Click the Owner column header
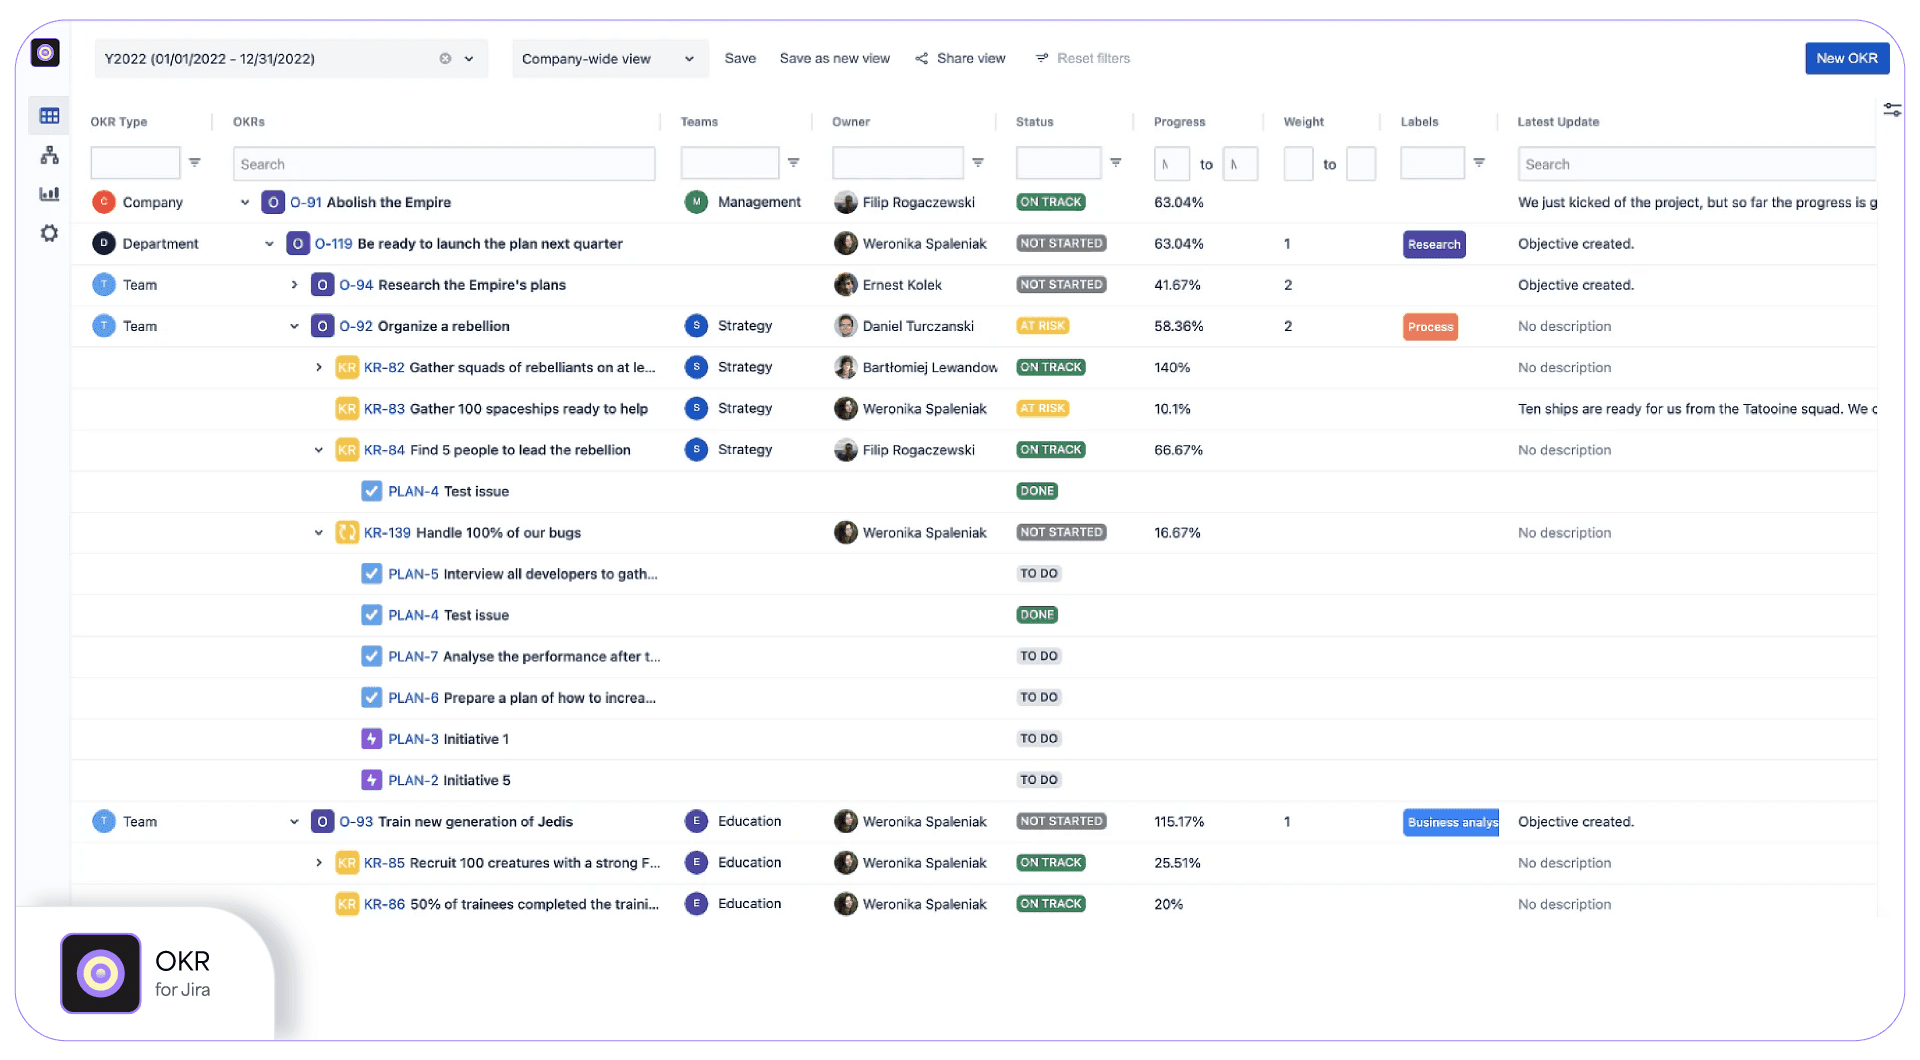Image resolution: width=1920 pixels, height=1060 pixels. [x=851, y=122]
